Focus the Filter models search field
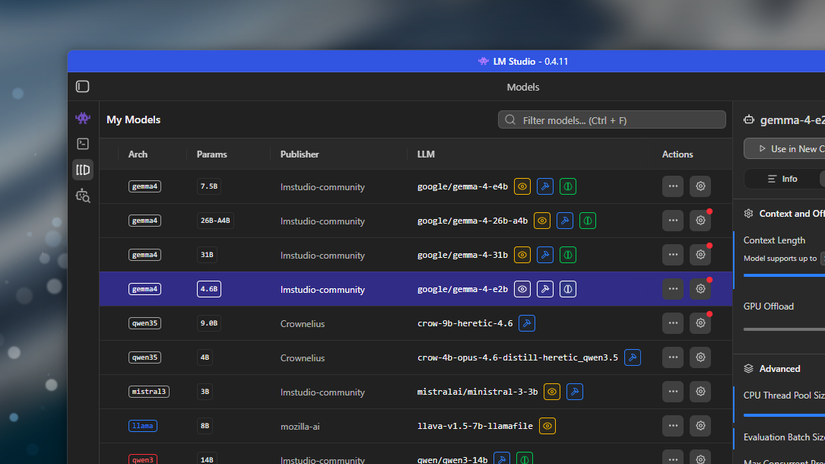The image size is (825, 464). coord(612,120)
